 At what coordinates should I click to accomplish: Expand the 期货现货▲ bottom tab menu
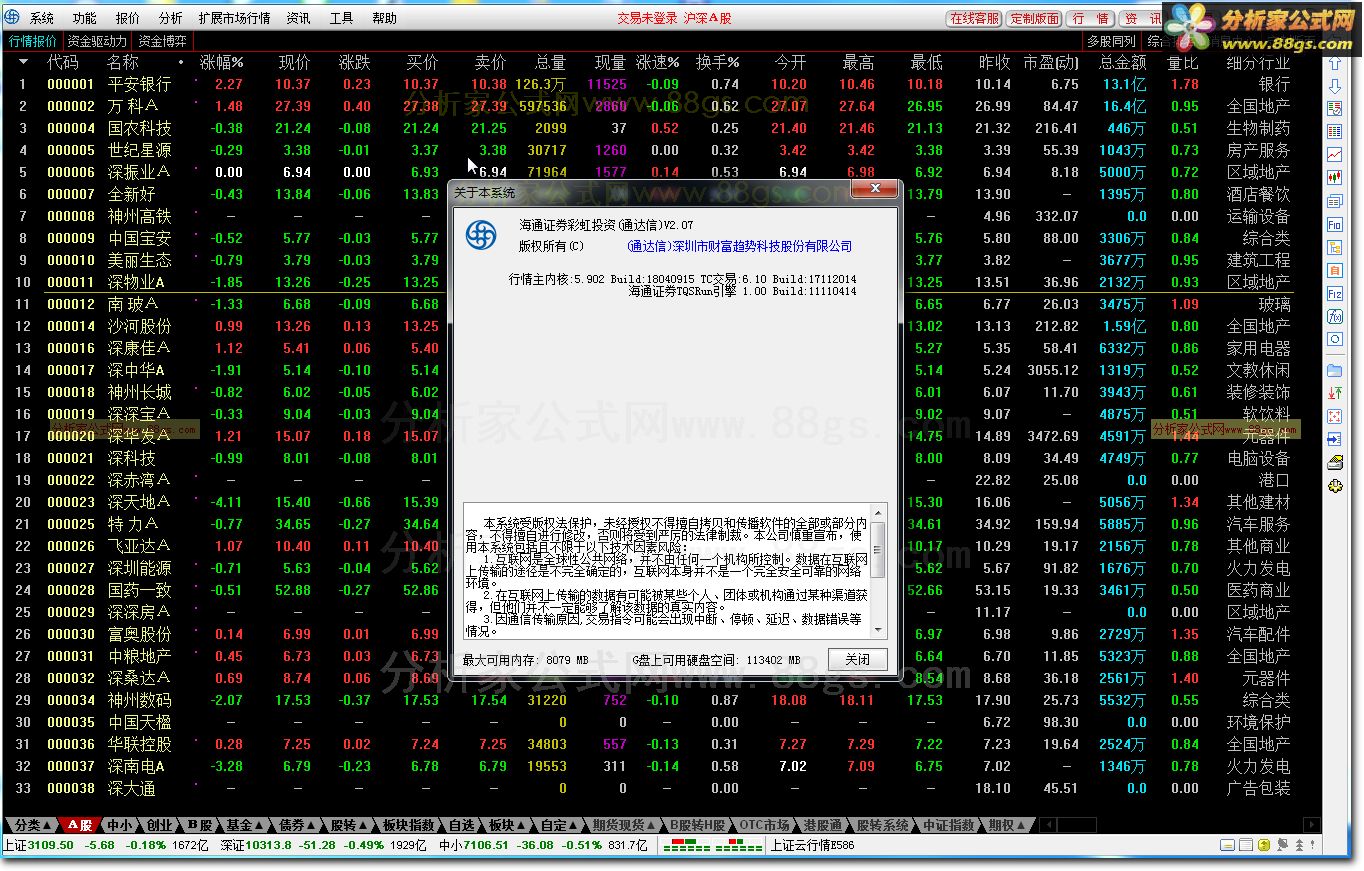[x=625, y=825]
